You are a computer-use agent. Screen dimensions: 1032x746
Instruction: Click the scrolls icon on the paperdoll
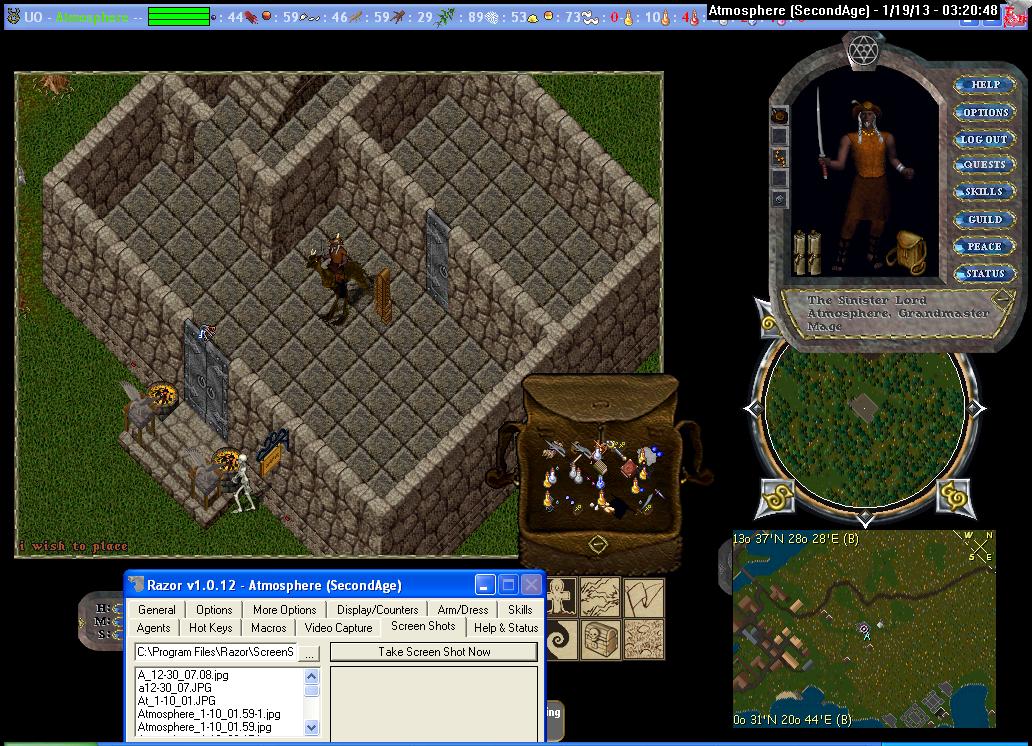(806, 252)
